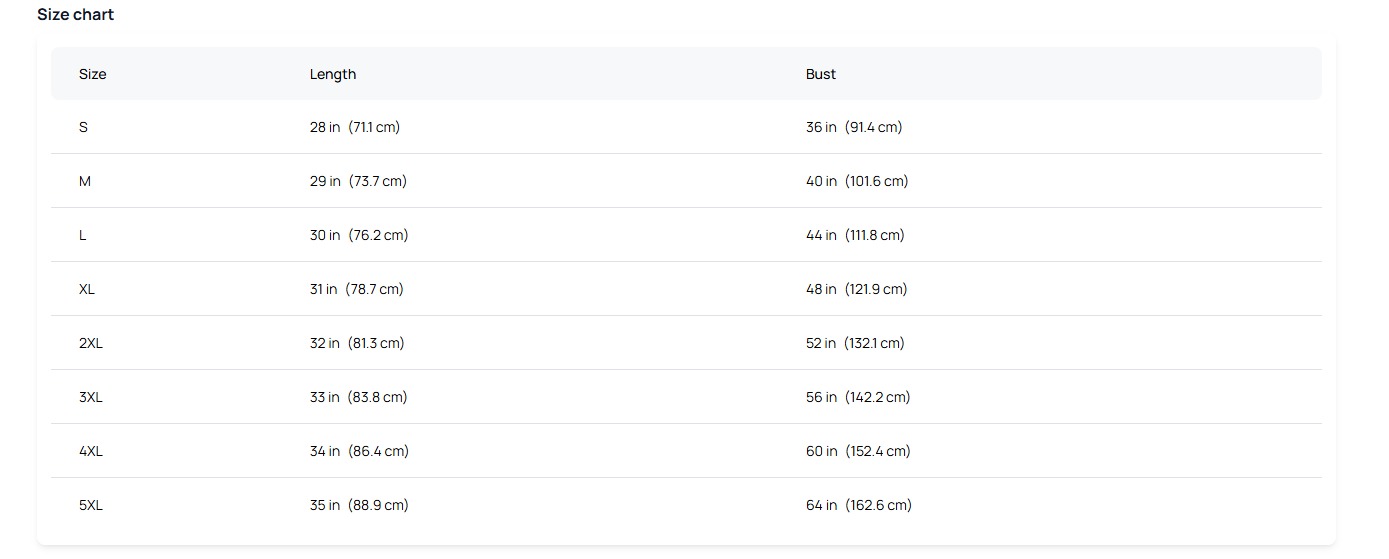Select the 4XL size row label
The width and height of the screenshot is (1389, 559).
point(91,451)
